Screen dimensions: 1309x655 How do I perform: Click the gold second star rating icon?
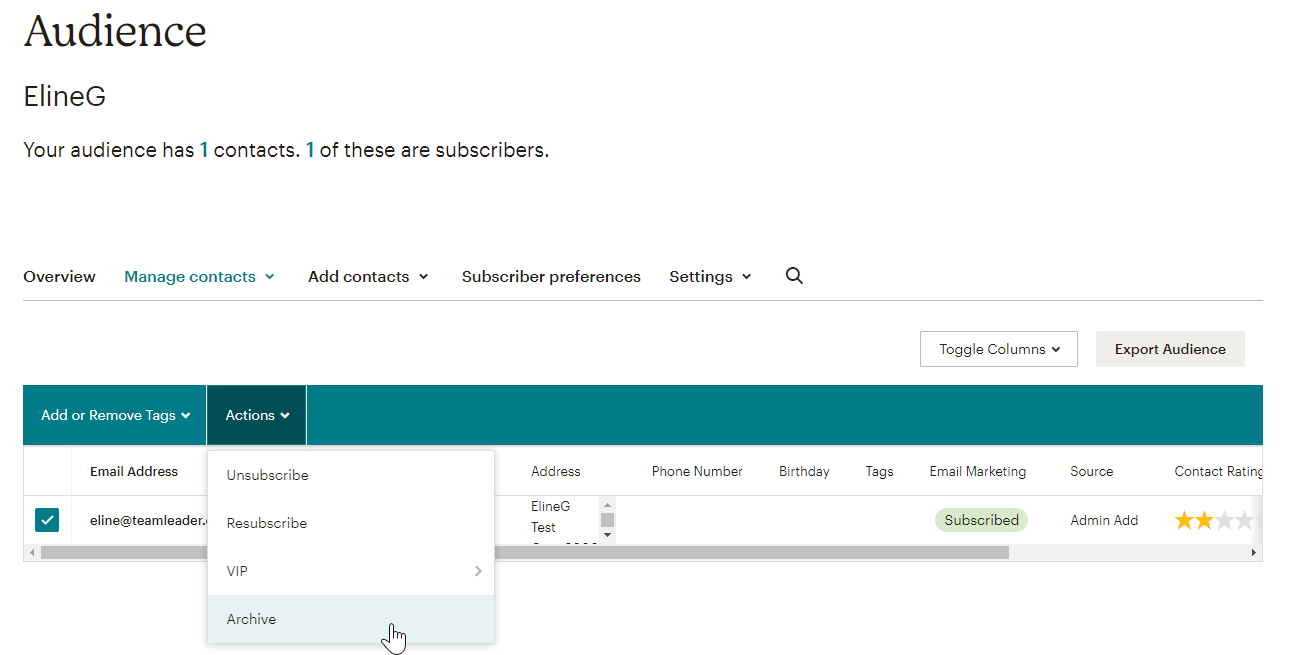pyautogui.click(x=1207, y=519)
